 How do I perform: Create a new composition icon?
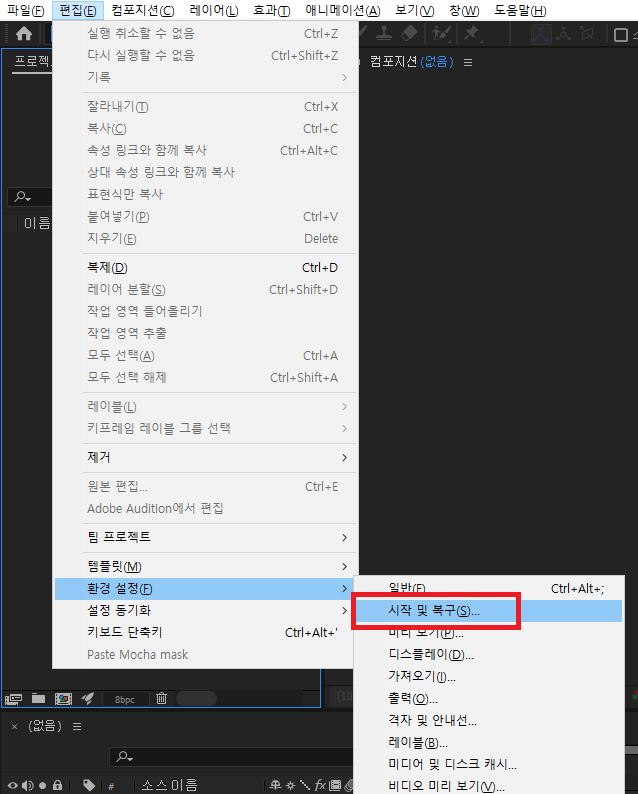[x=63, y=699]
